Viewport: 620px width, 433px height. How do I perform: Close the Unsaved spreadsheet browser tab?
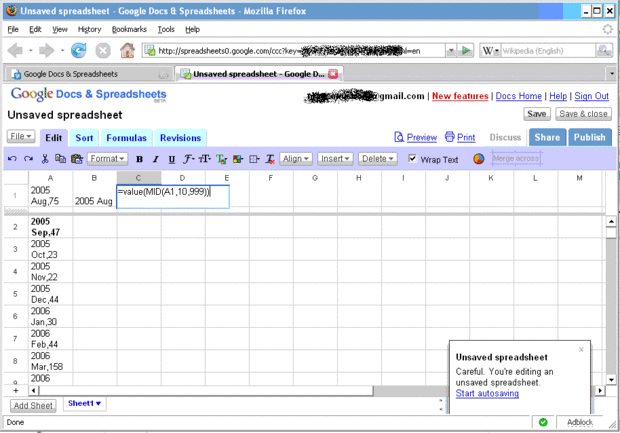coord(333,74)
